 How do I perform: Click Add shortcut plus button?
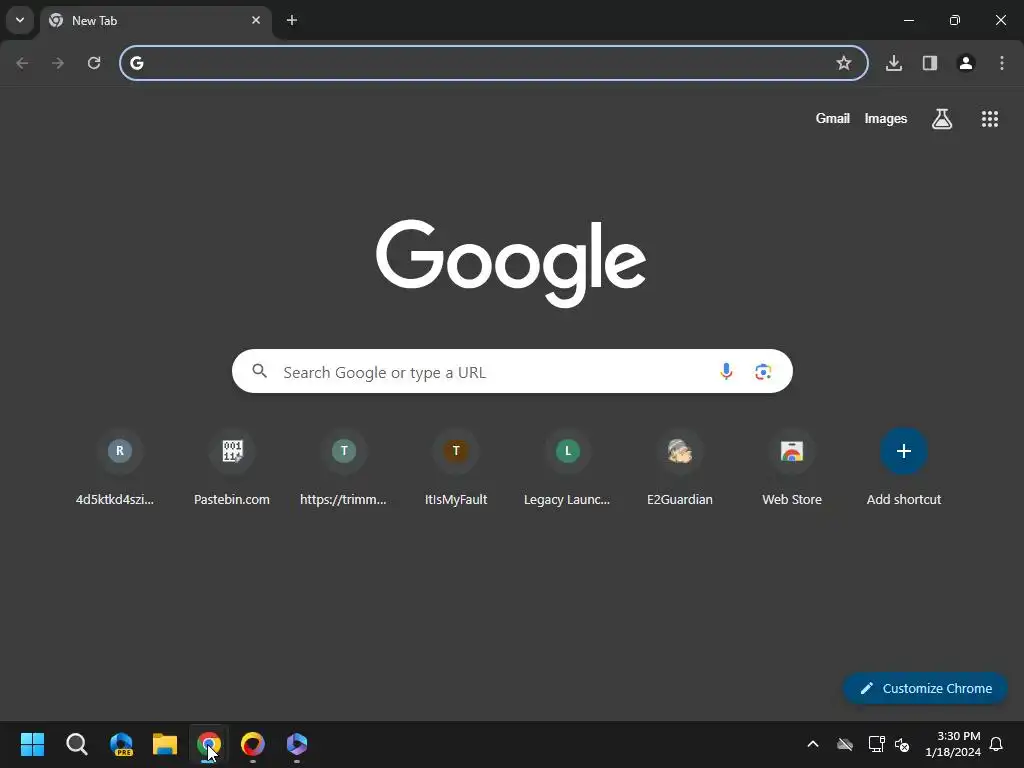pos(904,451)
